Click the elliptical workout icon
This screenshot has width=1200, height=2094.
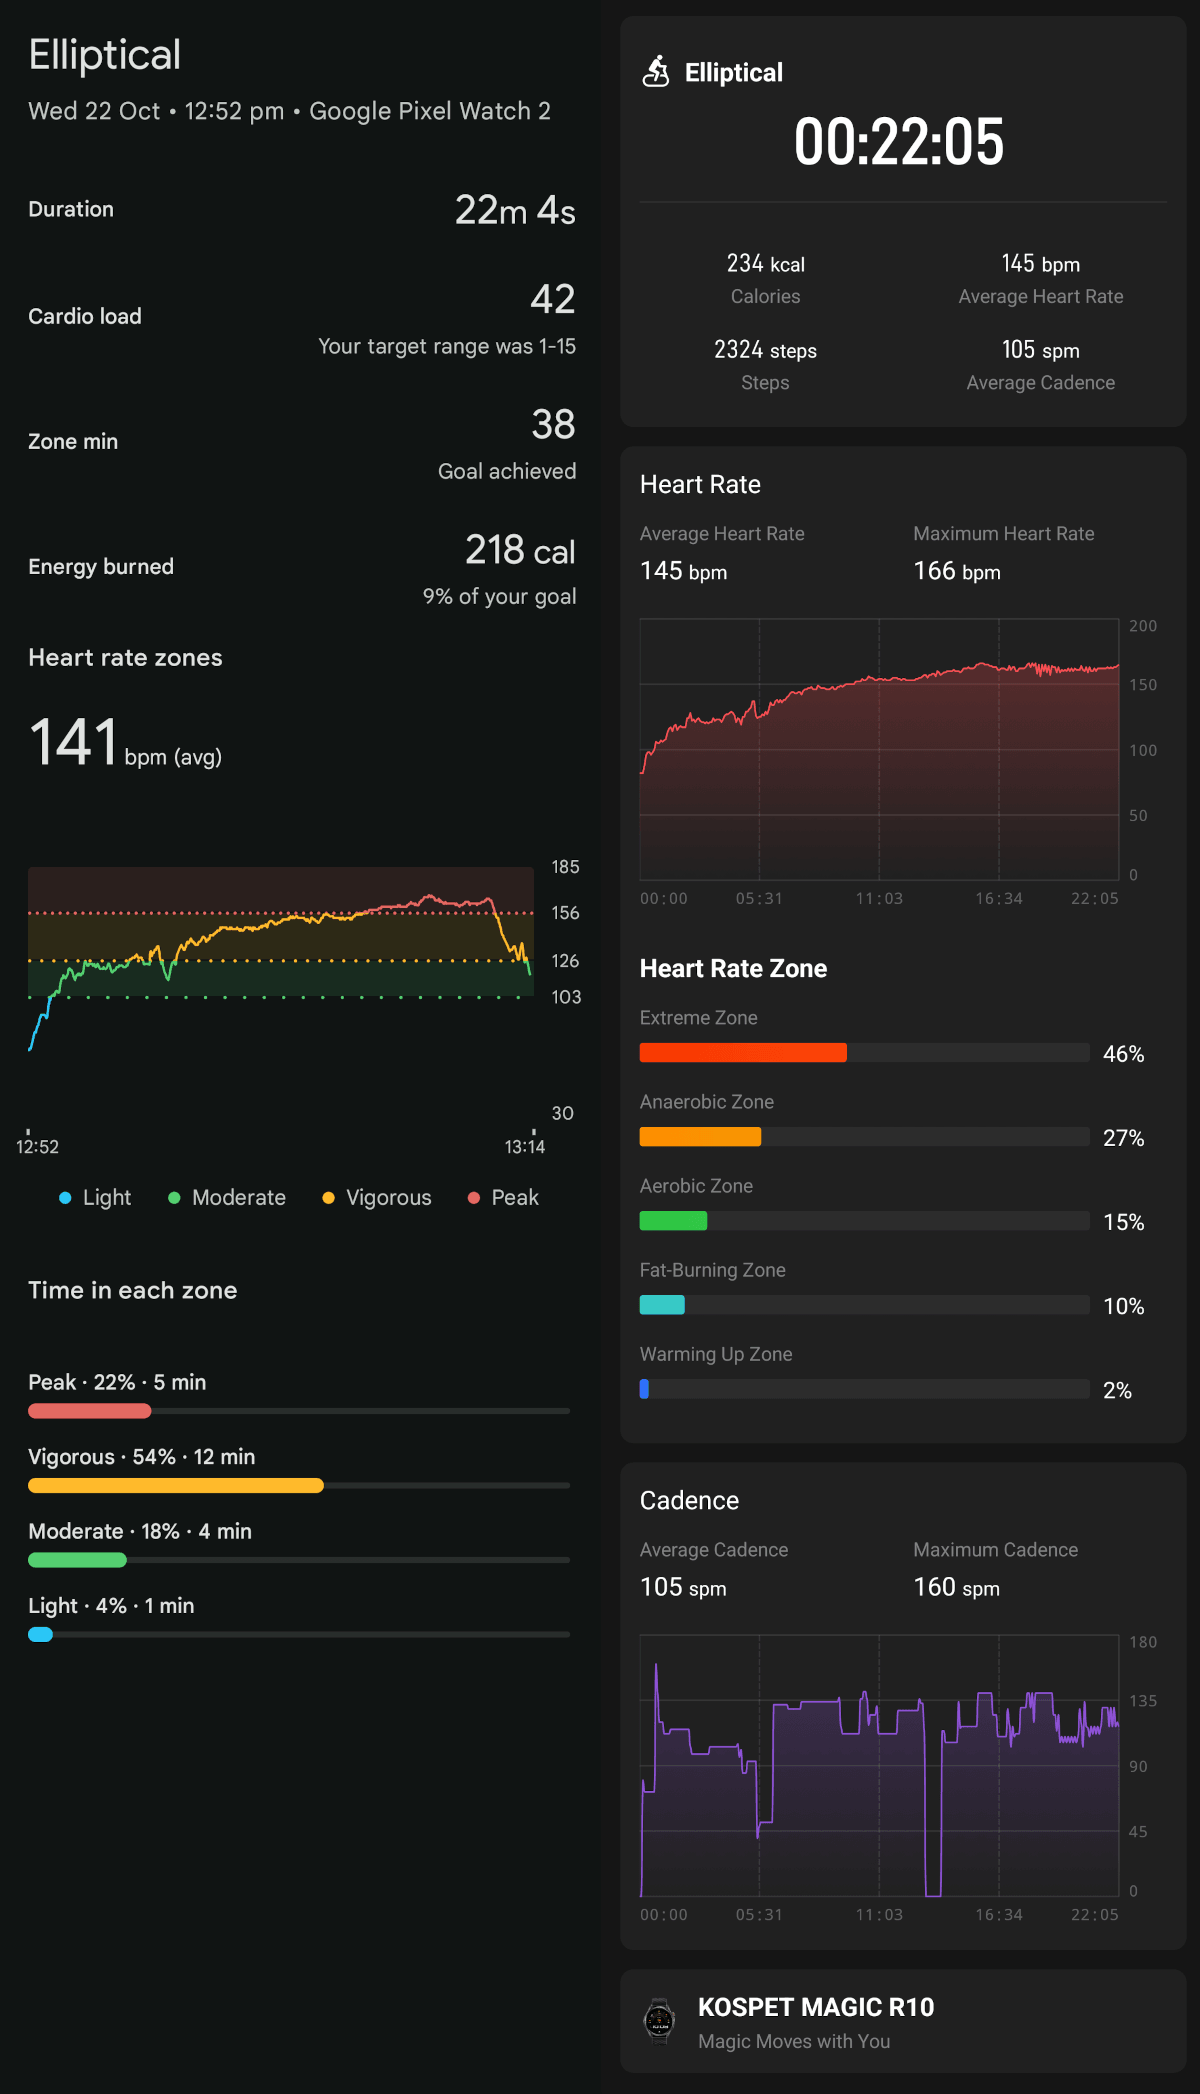[x=656, y=72]
